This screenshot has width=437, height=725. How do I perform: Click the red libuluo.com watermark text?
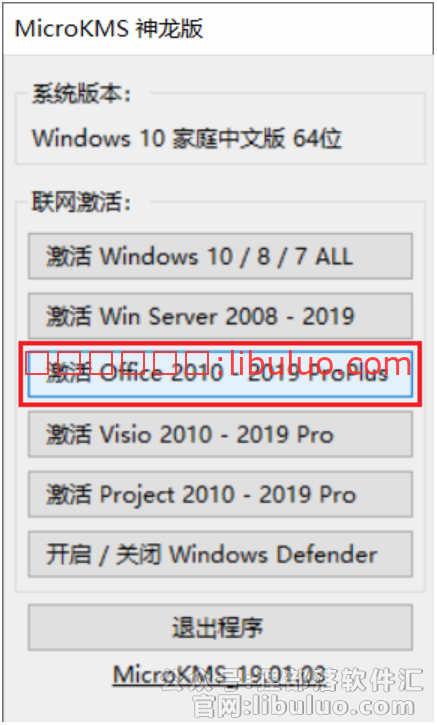tap(218, 362)
